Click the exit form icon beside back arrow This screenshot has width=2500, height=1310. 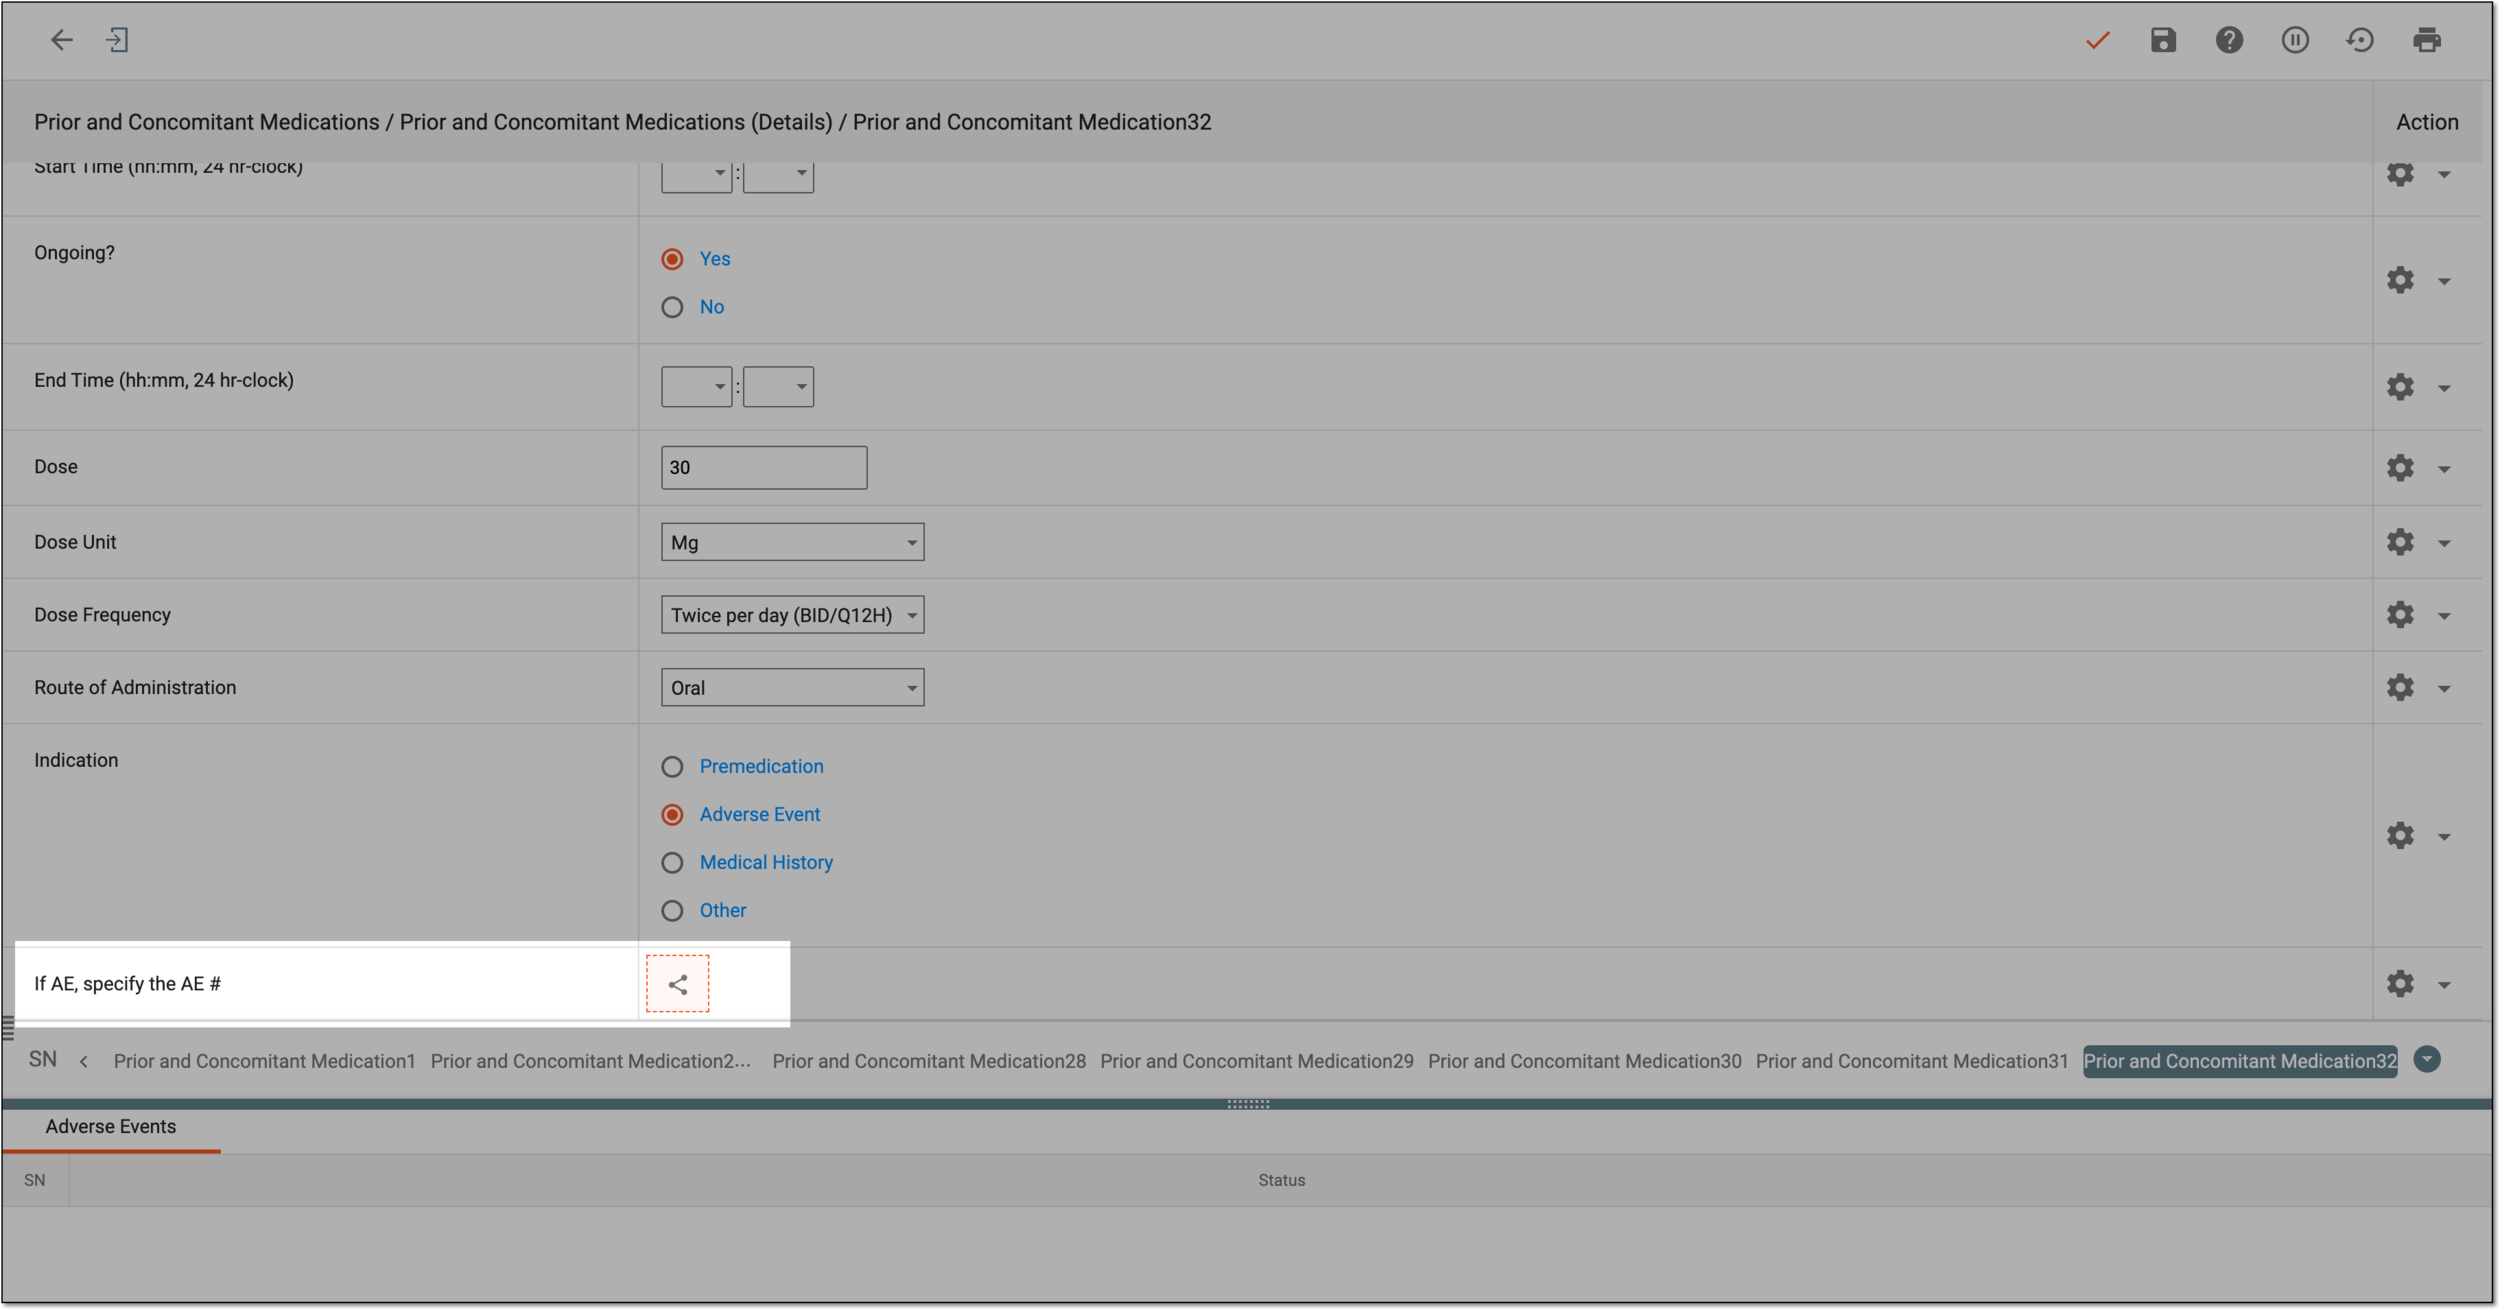(118, 40)
